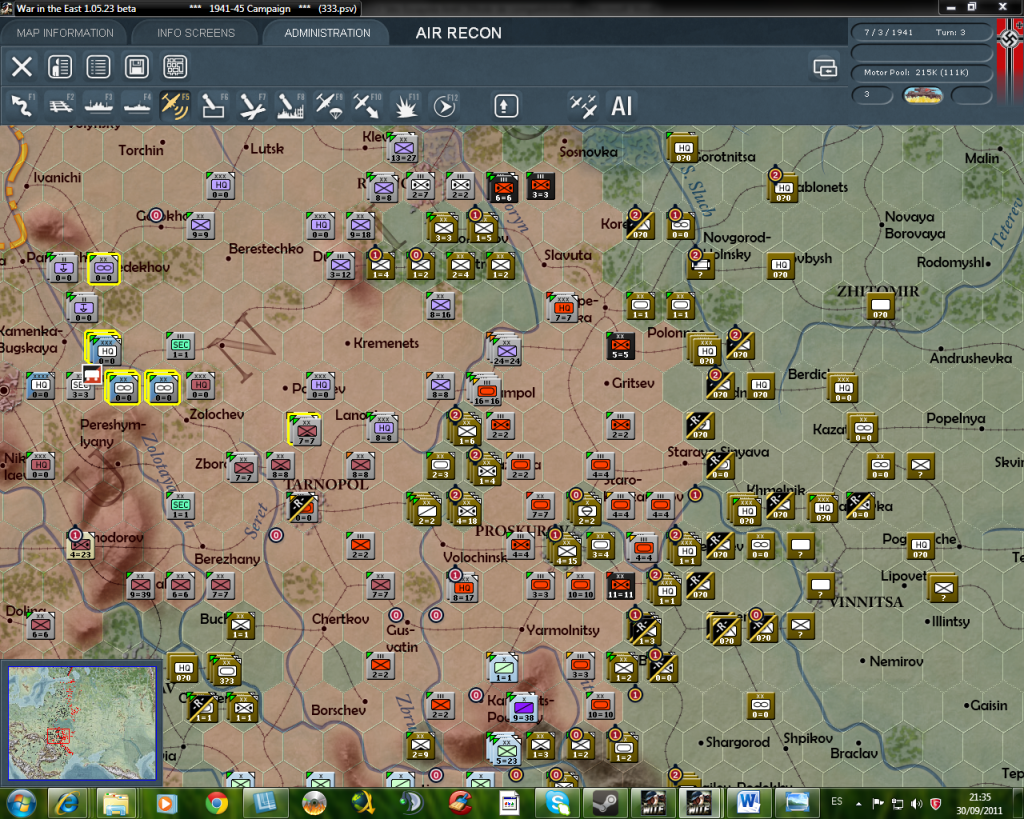Open Skype from the taskbar
1024x819 pixels.
pyautogui.click(x=557, y=804)
